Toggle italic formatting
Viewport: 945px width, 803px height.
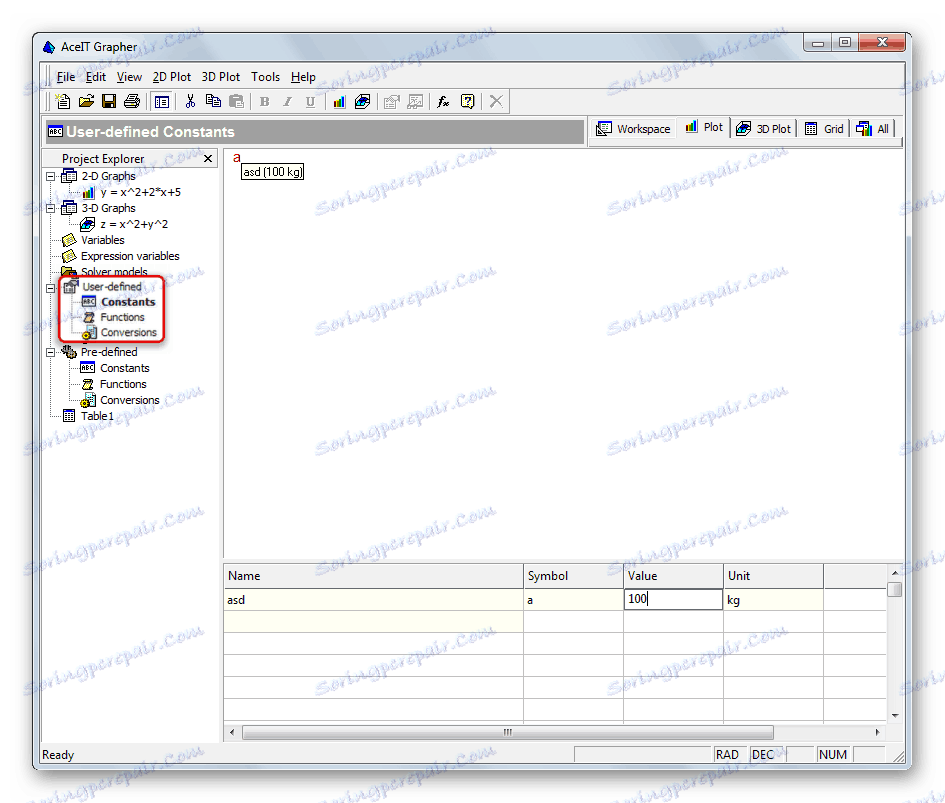tap(287, 101)
